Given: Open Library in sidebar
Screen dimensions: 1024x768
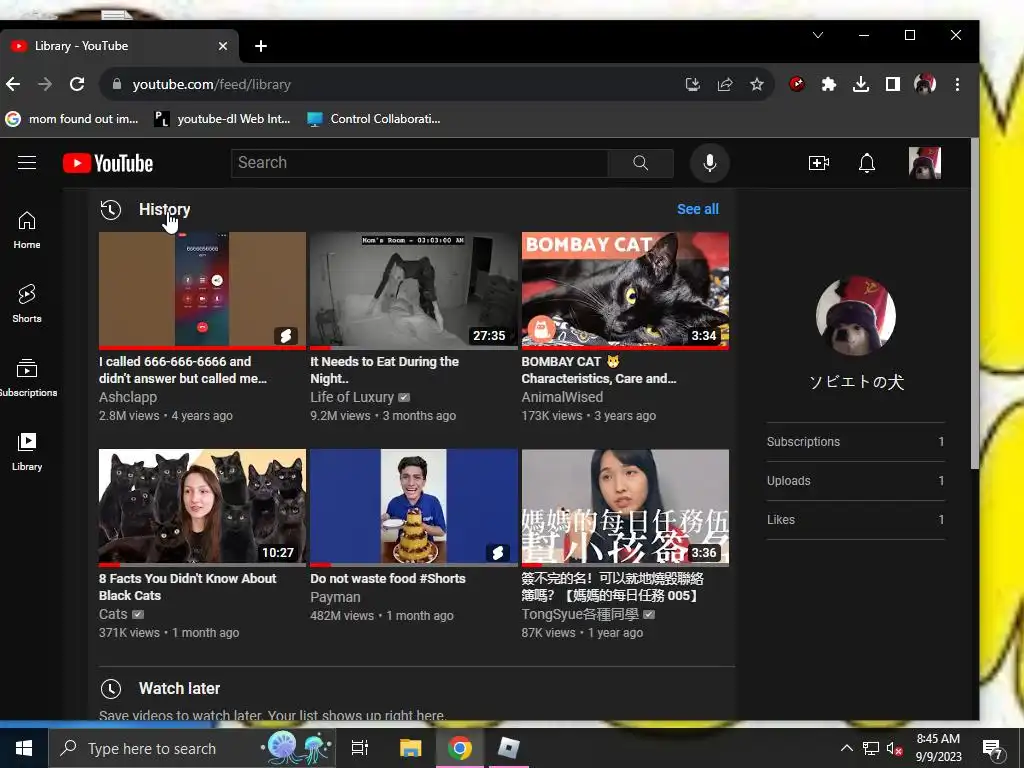Looking at the screenshot, I should point(27,451).
